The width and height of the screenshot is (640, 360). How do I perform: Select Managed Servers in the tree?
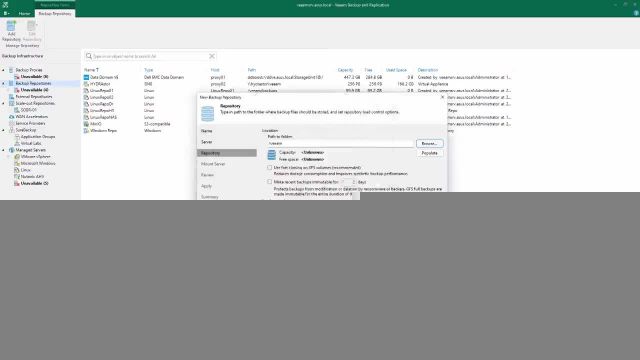31,150
